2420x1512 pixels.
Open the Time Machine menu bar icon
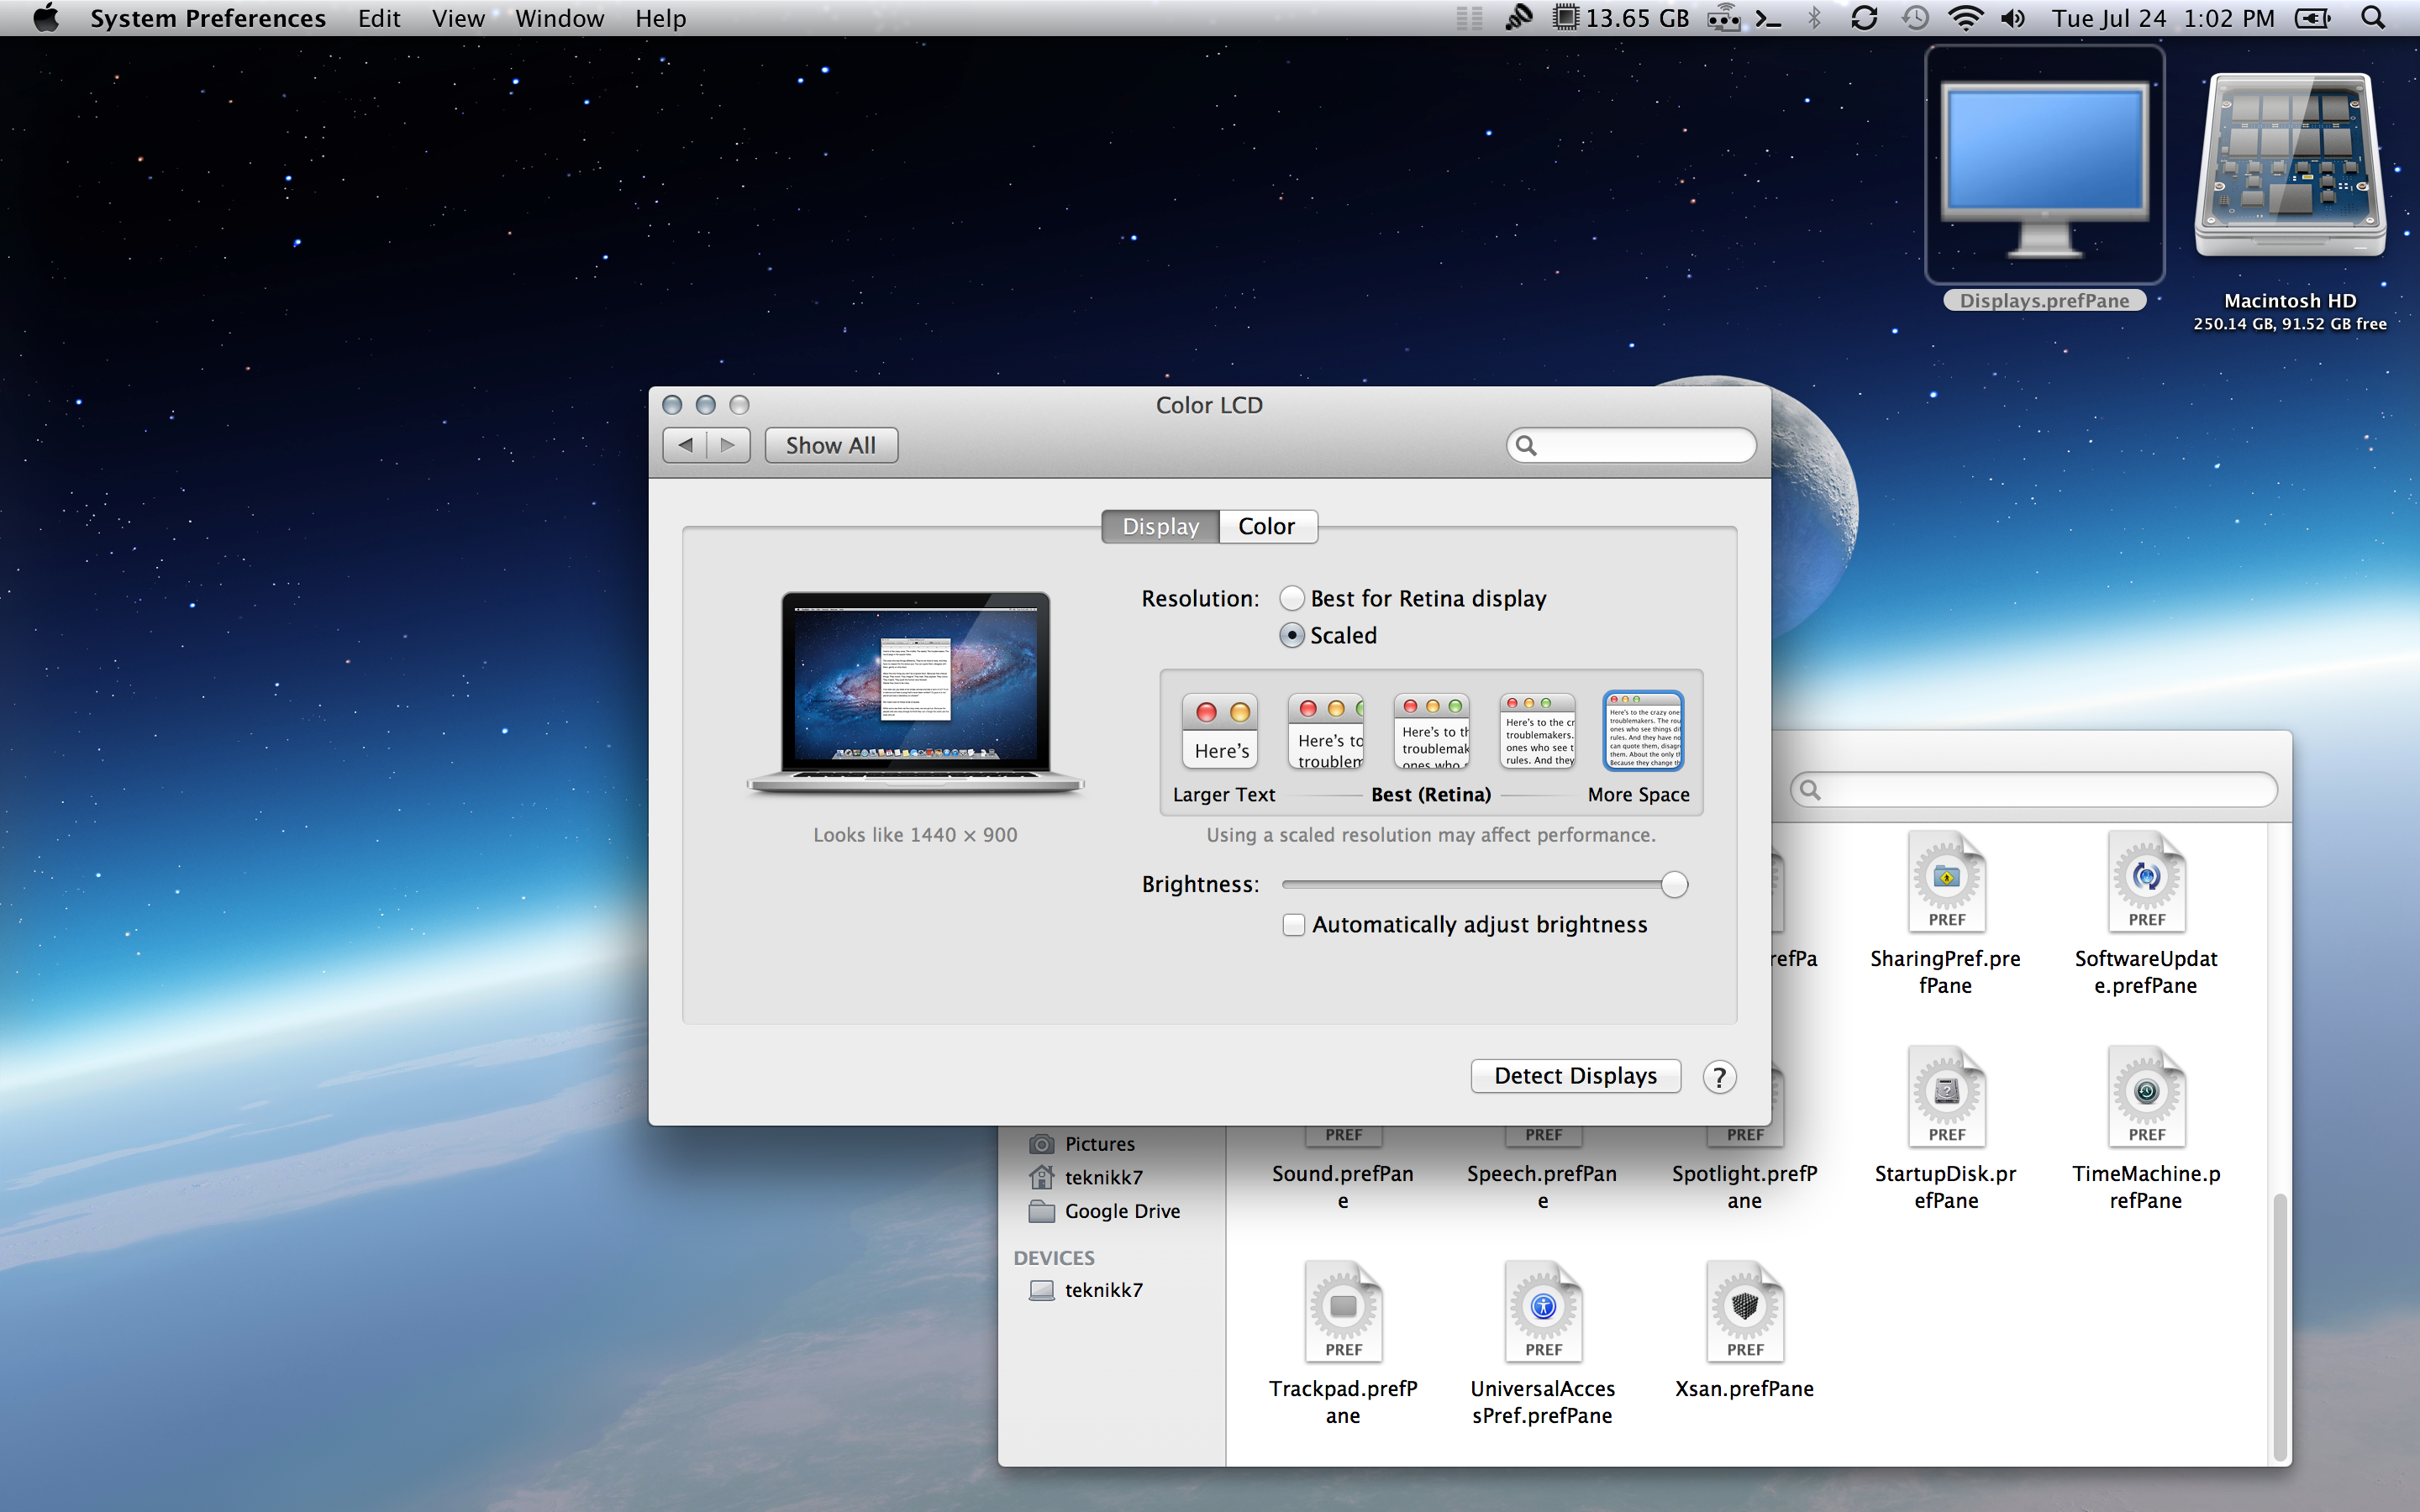tap(1915, 18)
